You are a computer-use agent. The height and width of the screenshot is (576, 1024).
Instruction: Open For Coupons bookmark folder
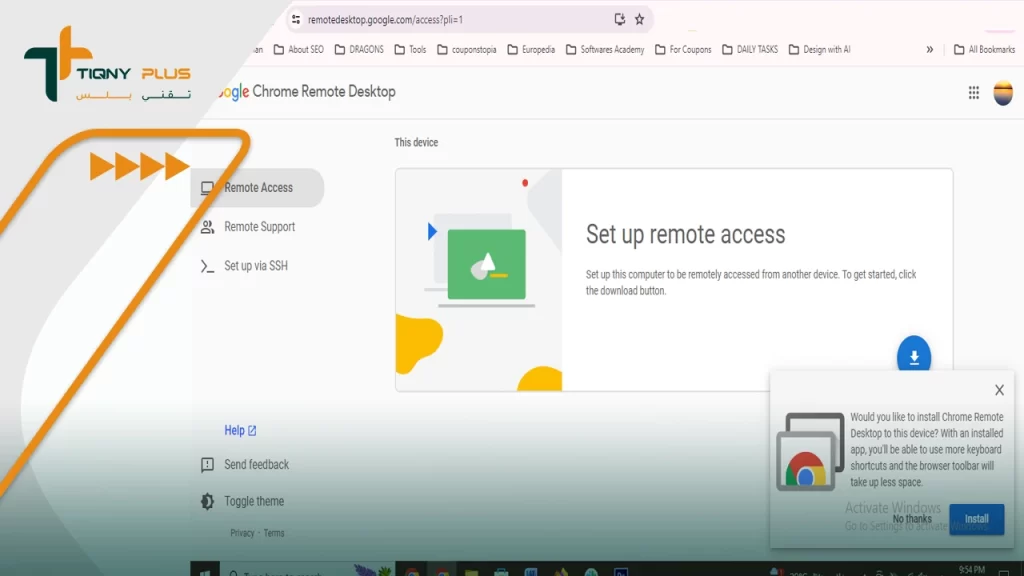click(683, 50)
